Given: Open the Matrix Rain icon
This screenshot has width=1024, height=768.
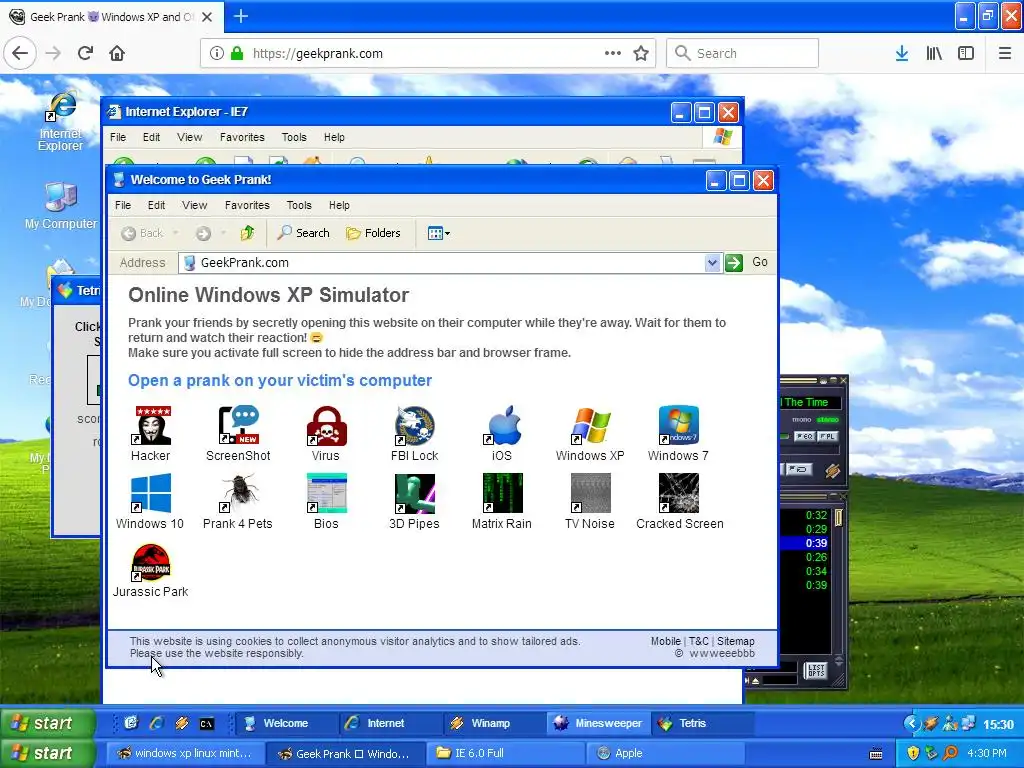Looking at the screenshot, I should click(x=502, y=502).
